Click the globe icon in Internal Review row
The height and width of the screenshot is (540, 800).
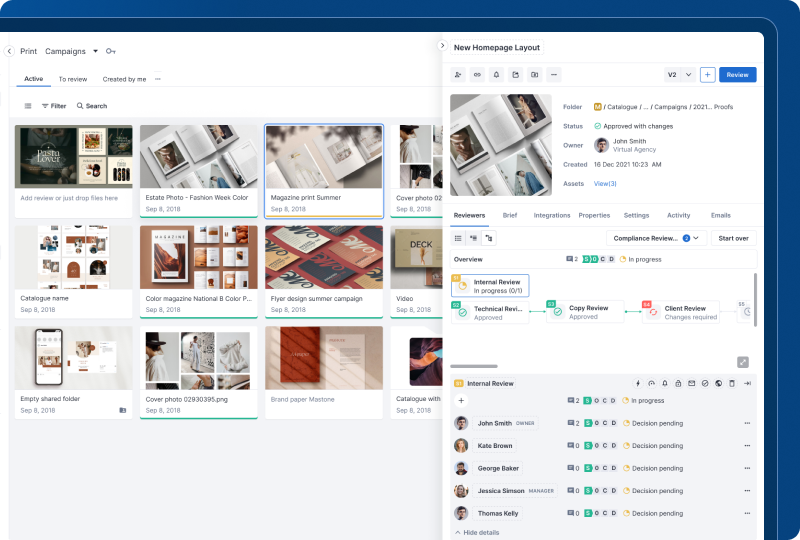[718, 383]
